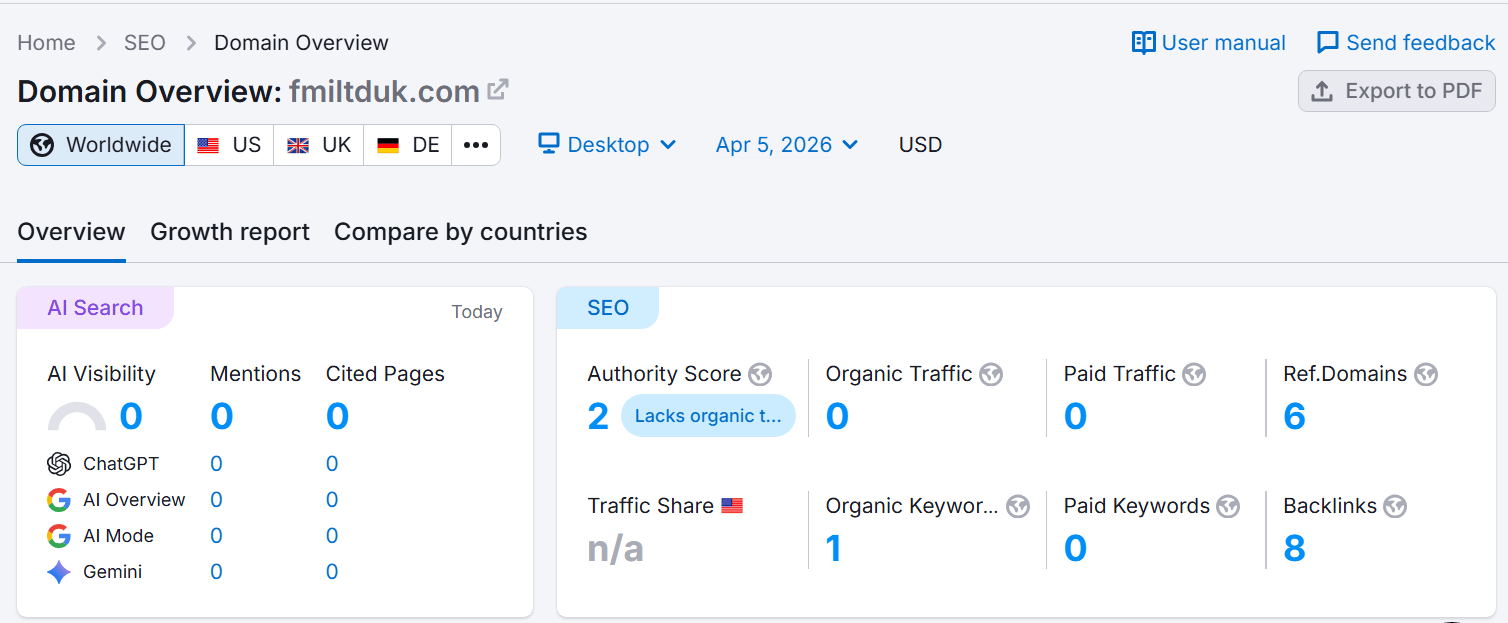Click the globe icon next to Organic Keywords
Image resolution: width=1508 pixels, height=623 pixels.
click(x=1018, y=507)
